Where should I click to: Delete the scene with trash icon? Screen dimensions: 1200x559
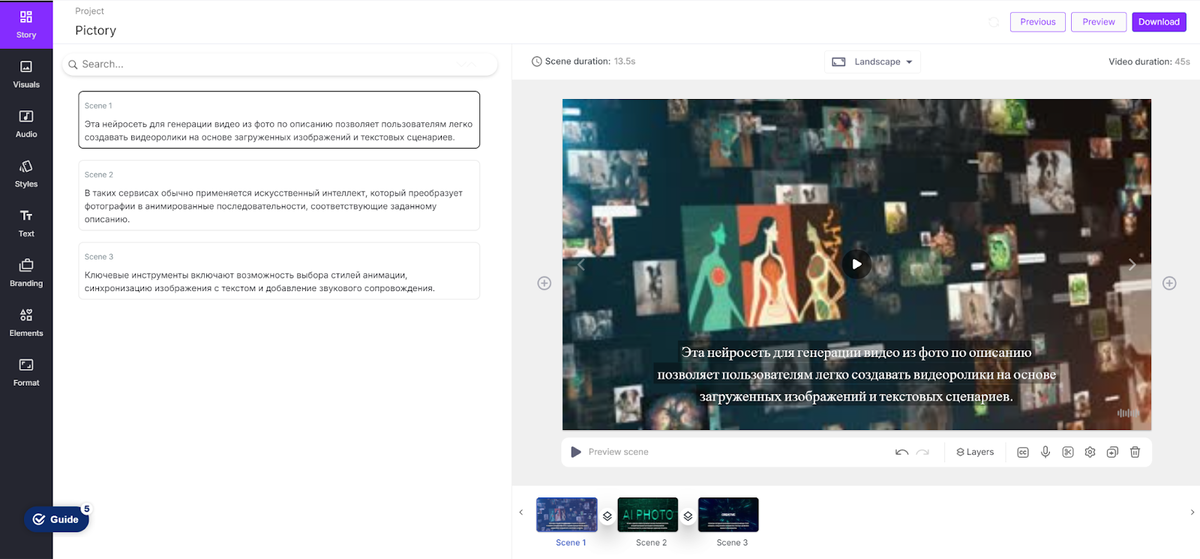1135,452
